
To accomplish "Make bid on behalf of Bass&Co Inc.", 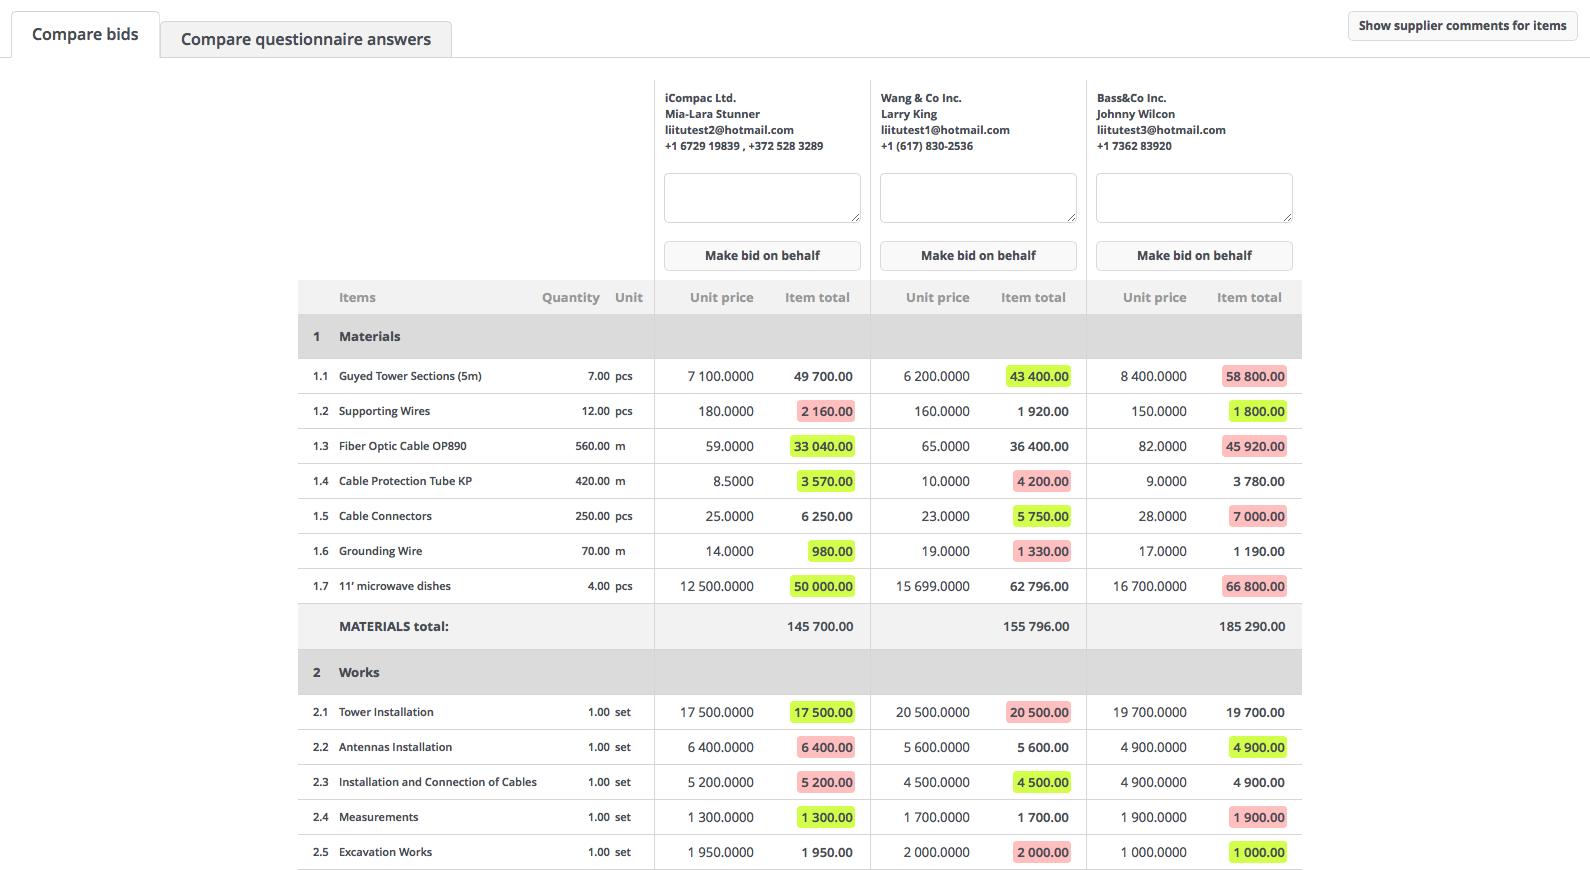I will click(1194, 256).
